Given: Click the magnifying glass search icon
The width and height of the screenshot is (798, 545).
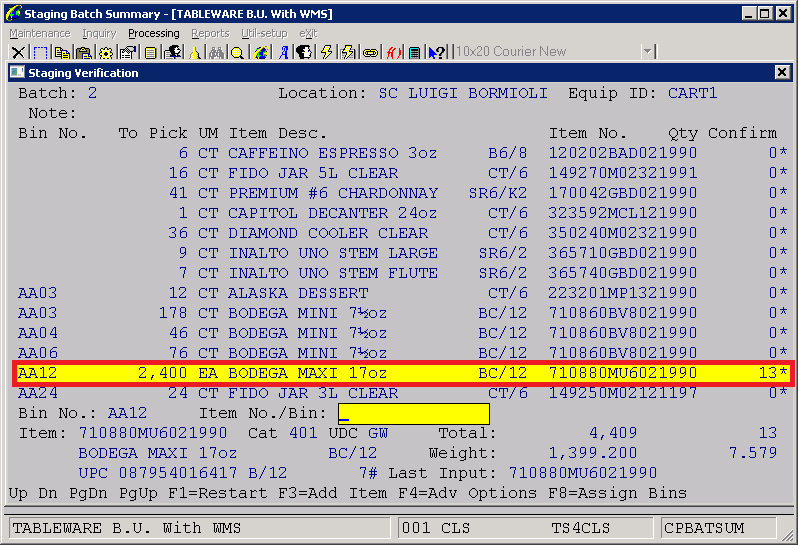Looking at the screenshot, I should pyautogui.click(x=237, y=52).
